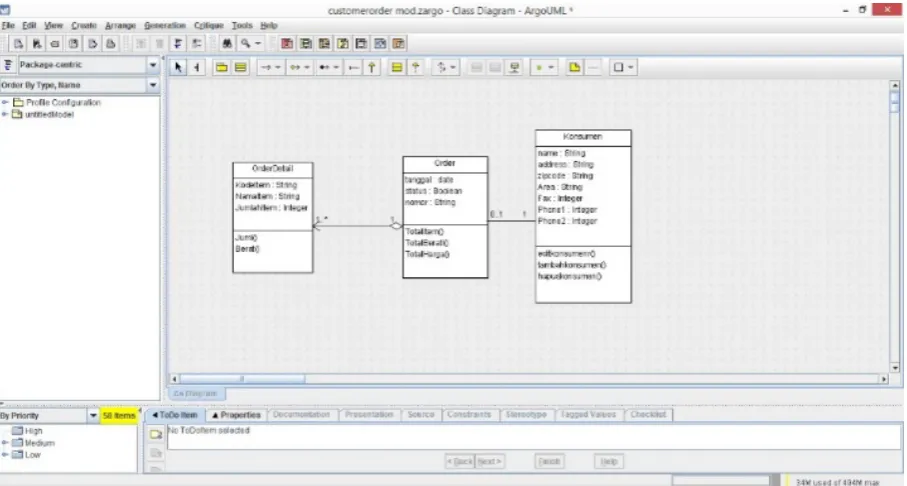Open the Tools menu
The height and width of the screenshot is (486, 907).
(242, 25)
